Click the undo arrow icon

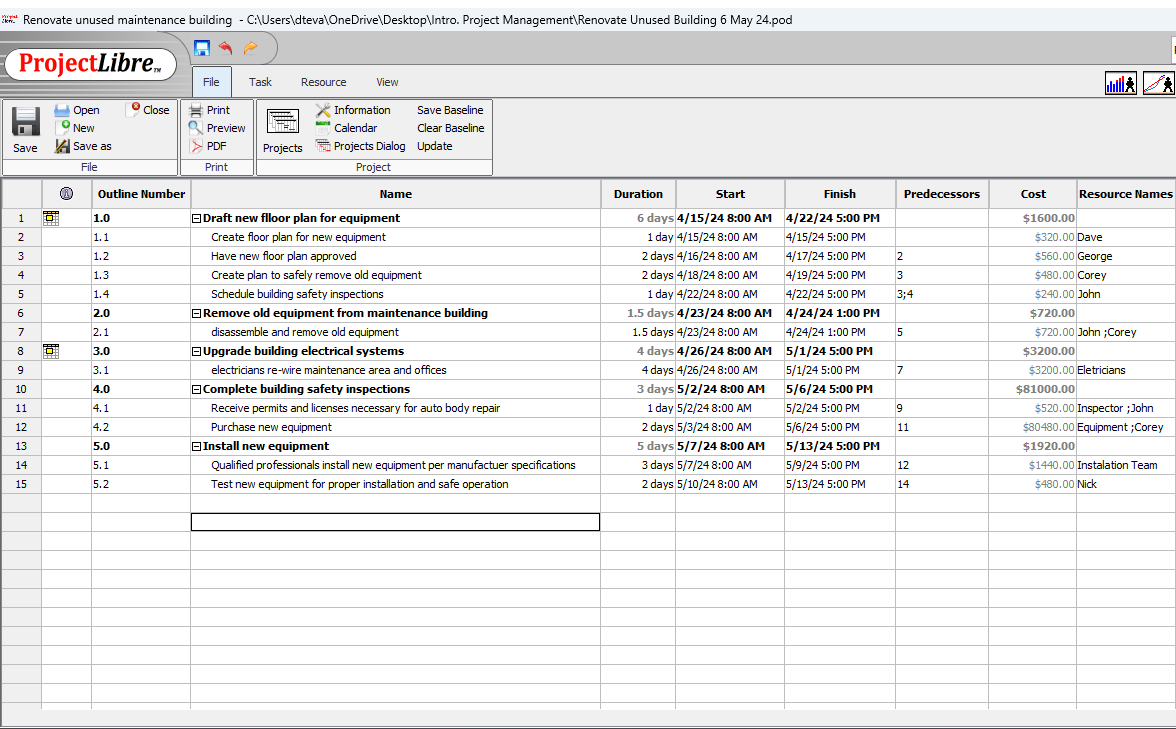[x=226, y=48]
